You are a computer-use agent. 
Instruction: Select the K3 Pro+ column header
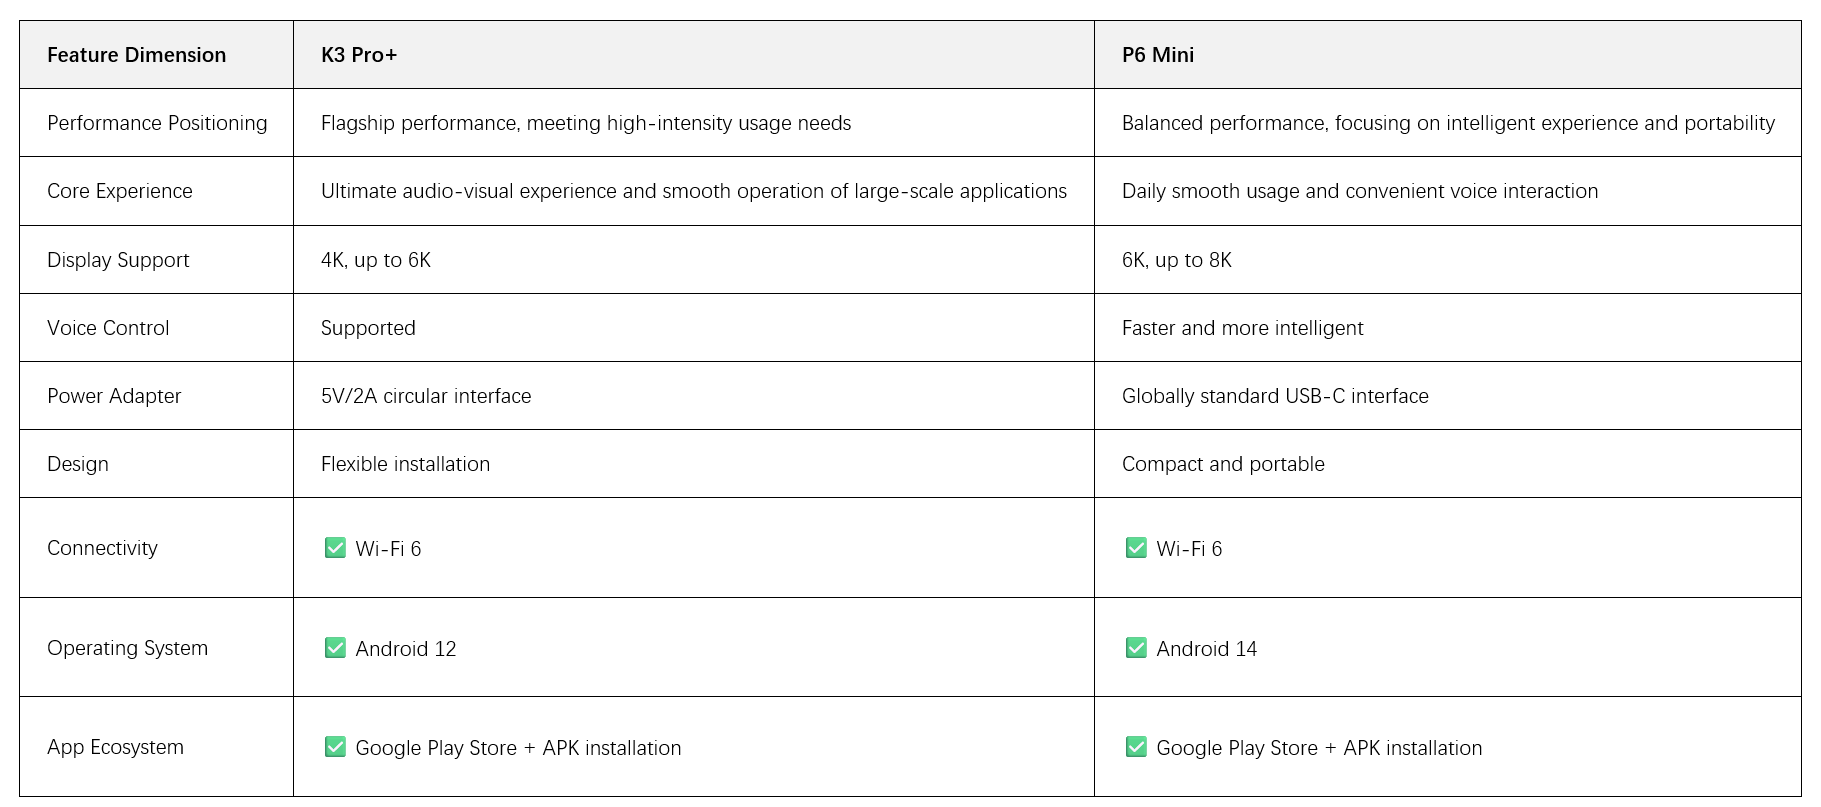[x=359, y=55]
